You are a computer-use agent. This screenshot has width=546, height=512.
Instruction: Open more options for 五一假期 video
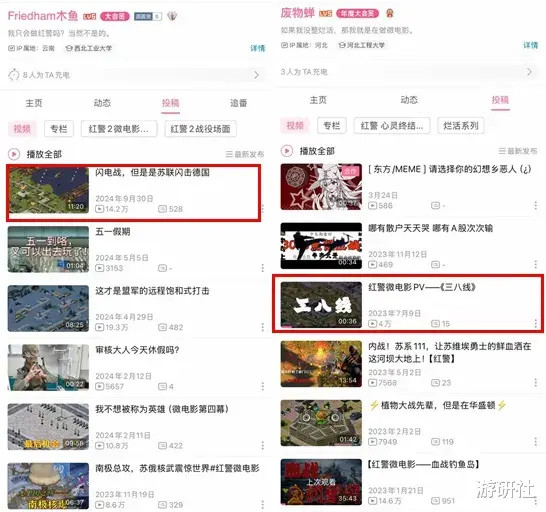(263, 268)
